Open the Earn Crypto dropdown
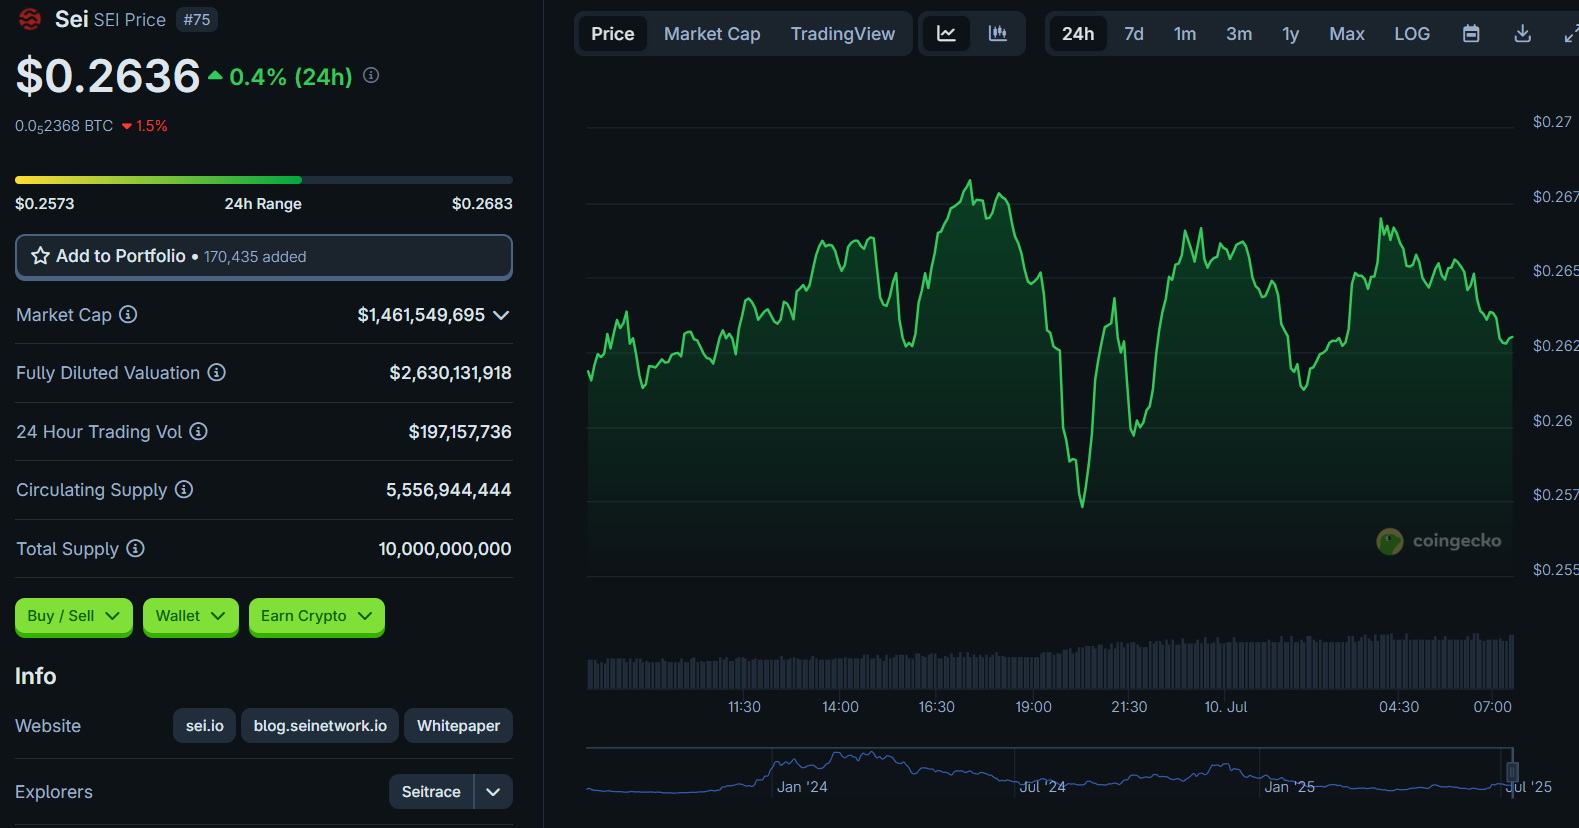Screen dimensions: 1579x828 316,616
